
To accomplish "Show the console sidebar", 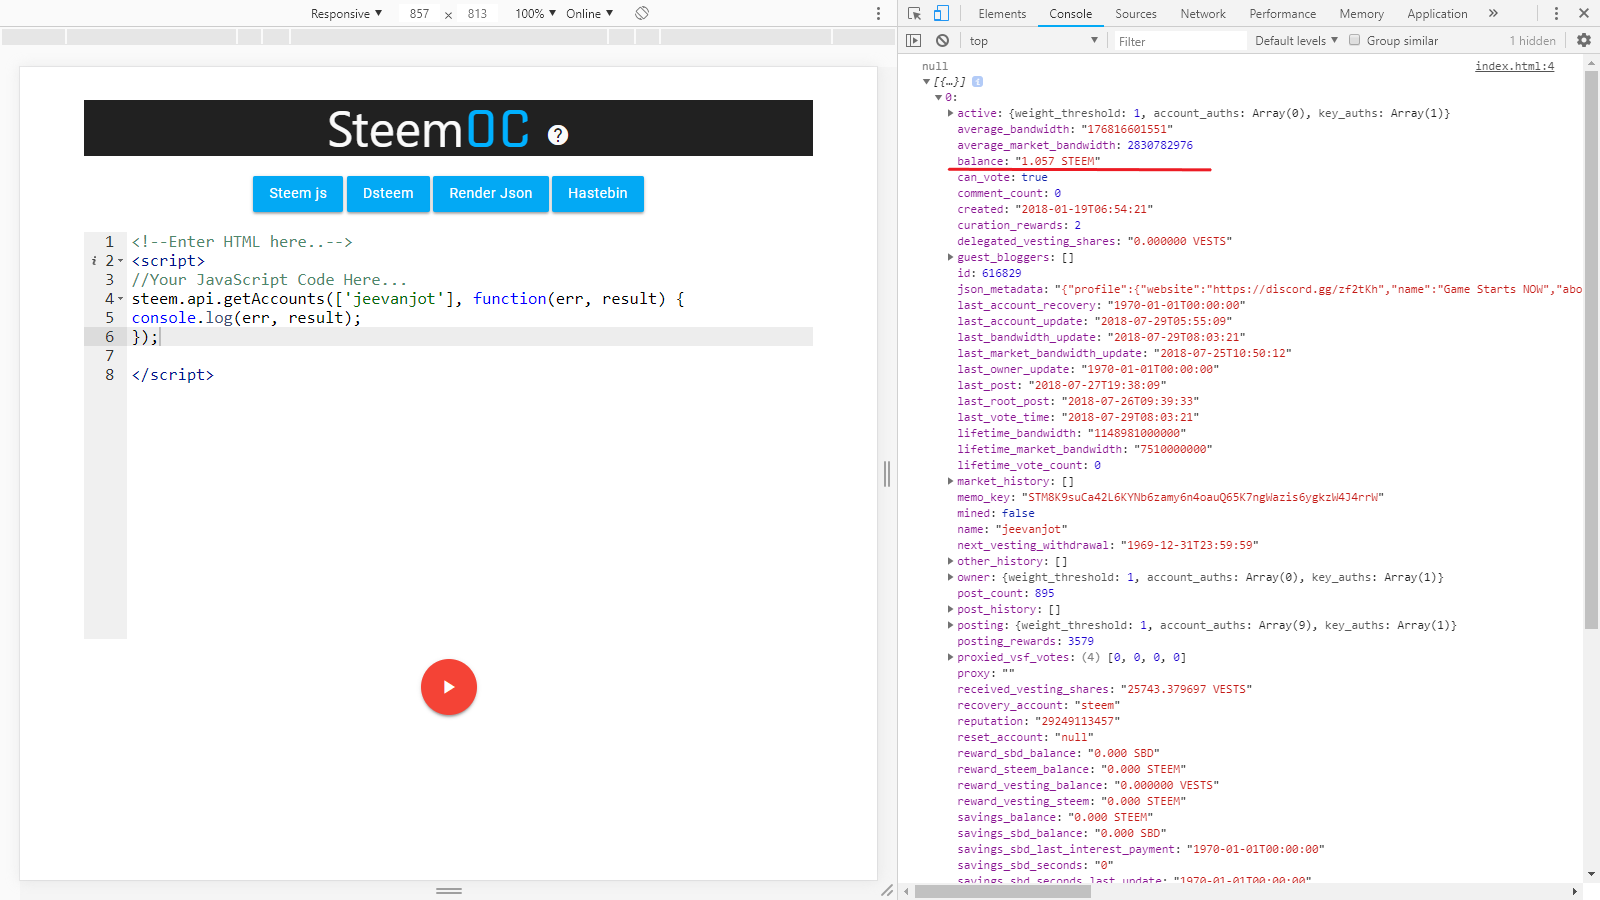I will 913,40.
